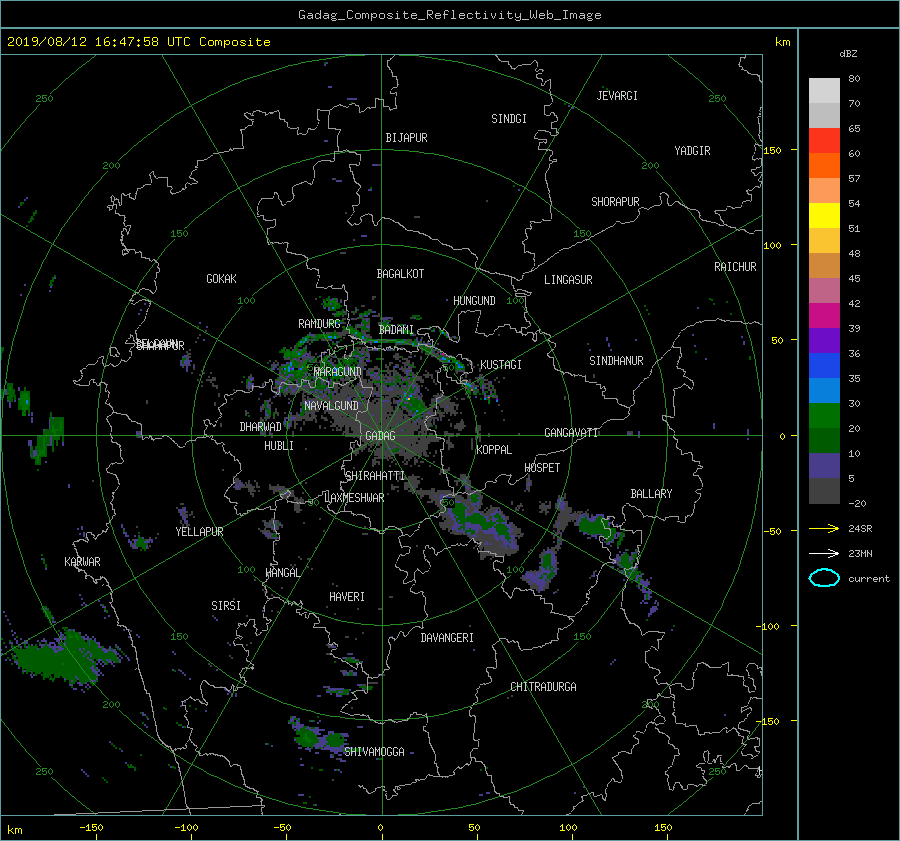Image resolution: width=900 pixels, height=841 pixels.
Task: Click the SINDGI city label
Action: (x=509, y=119)
